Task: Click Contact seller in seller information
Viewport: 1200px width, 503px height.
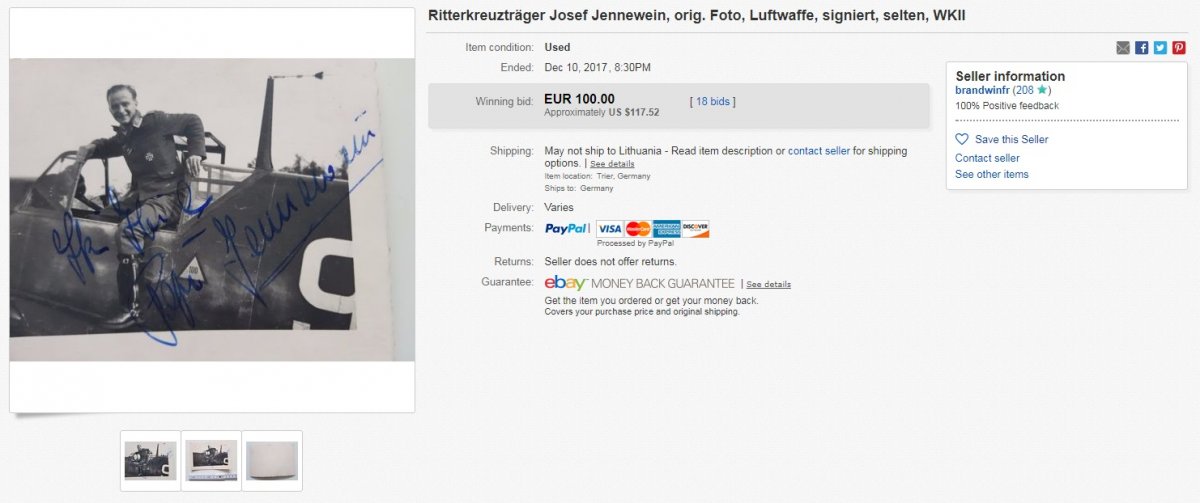Action: pyautogui.click(x=987, y=158)
